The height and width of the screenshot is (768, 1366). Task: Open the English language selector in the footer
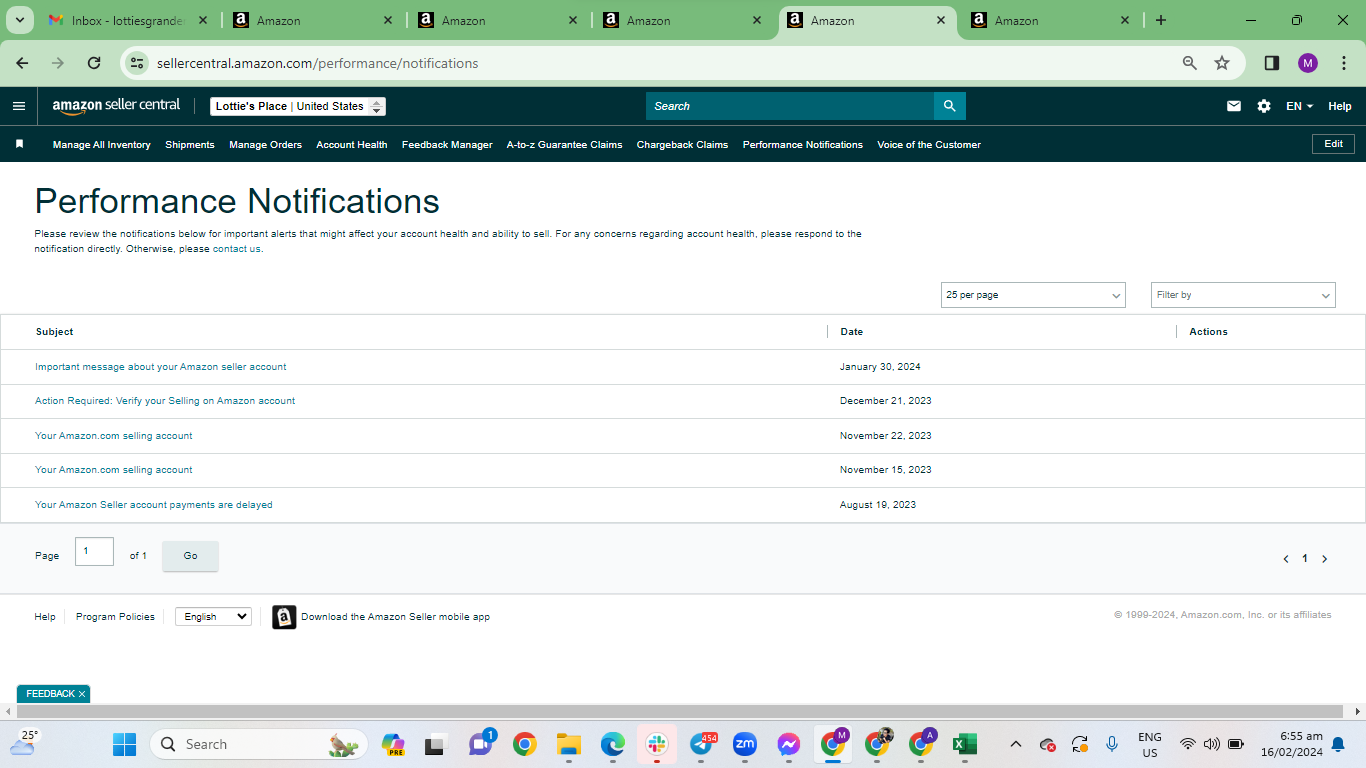click(x=213, y=617)
